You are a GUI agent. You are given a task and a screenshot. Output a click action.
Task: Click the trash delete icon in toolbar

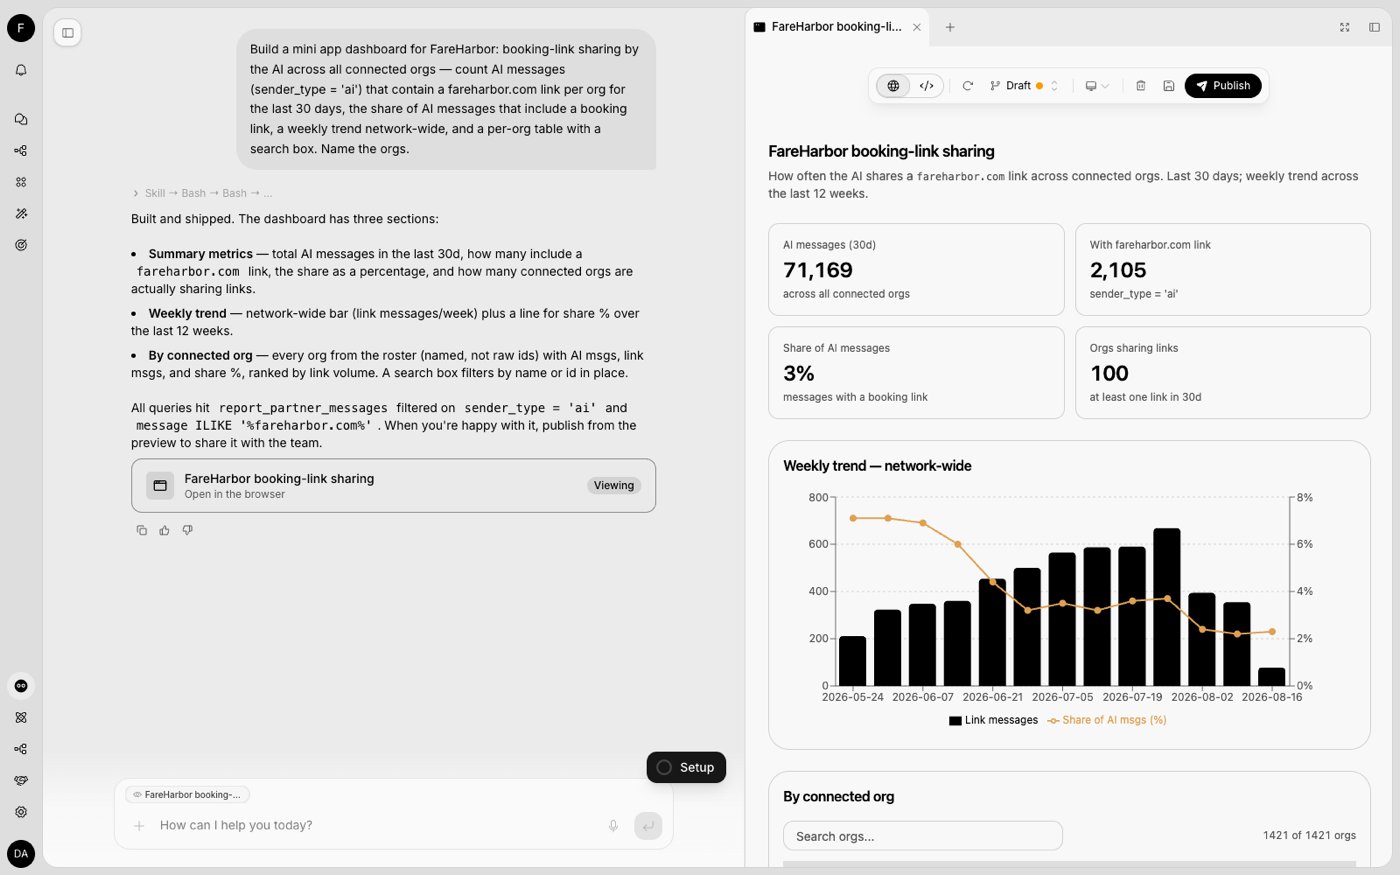(x=1140, y=86)
